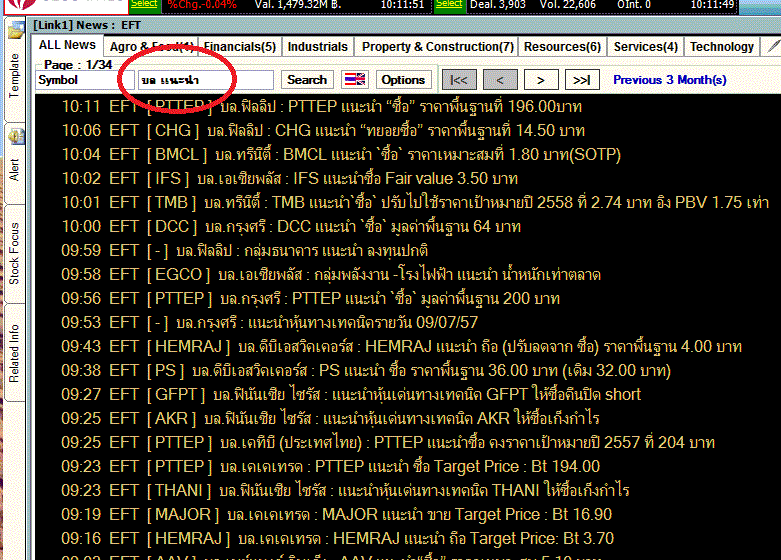Open the 09:56 PTTEP news row

coord(310,298)
